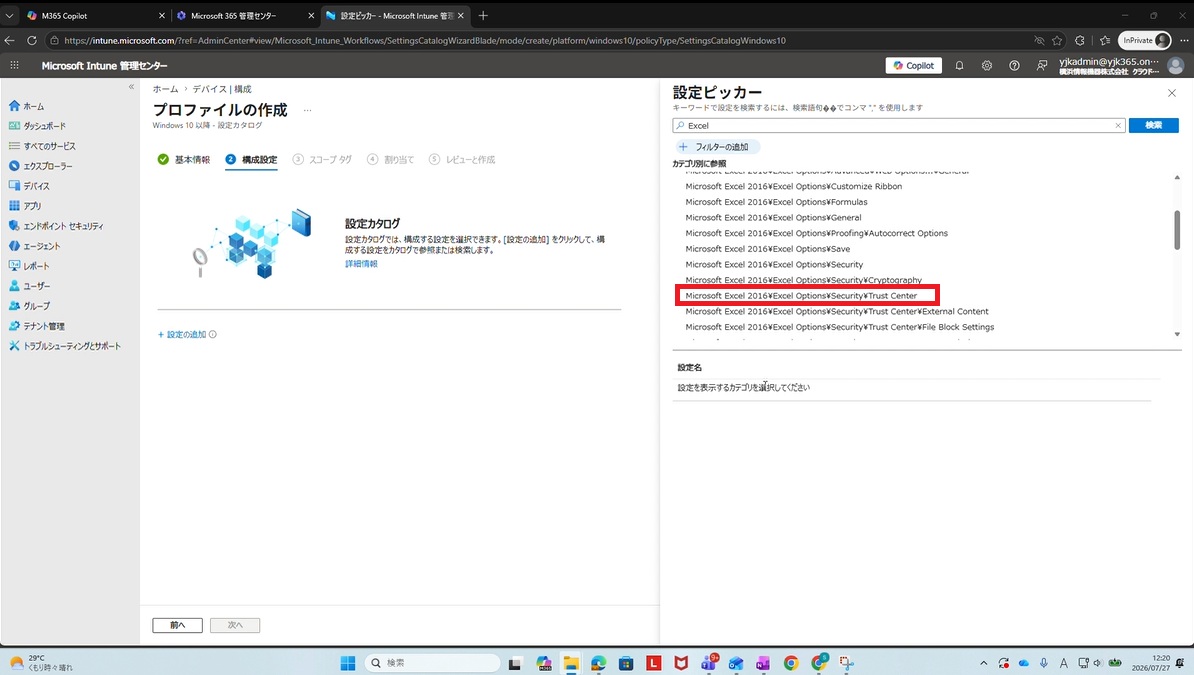Select Security\Cryptography category
1194x675 pixels.
[803, 280]
